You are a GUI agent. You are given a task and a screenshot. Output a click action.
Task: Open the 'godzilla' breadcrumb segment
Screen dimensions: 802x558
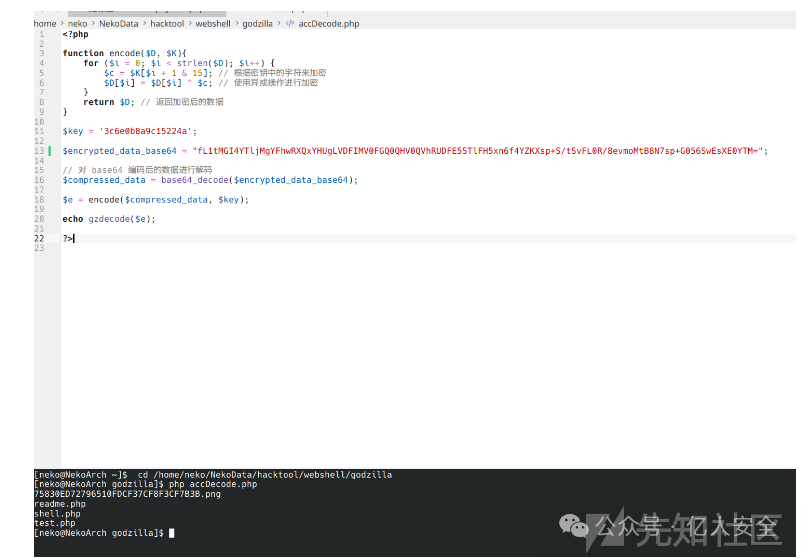coord(257,24)
